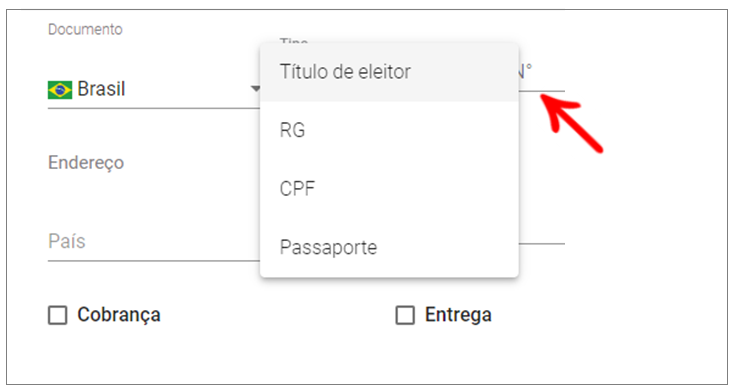The width and height of the screenshot is (734, 391).
Task: Select the Passaporte option
Action: (389, 247)
